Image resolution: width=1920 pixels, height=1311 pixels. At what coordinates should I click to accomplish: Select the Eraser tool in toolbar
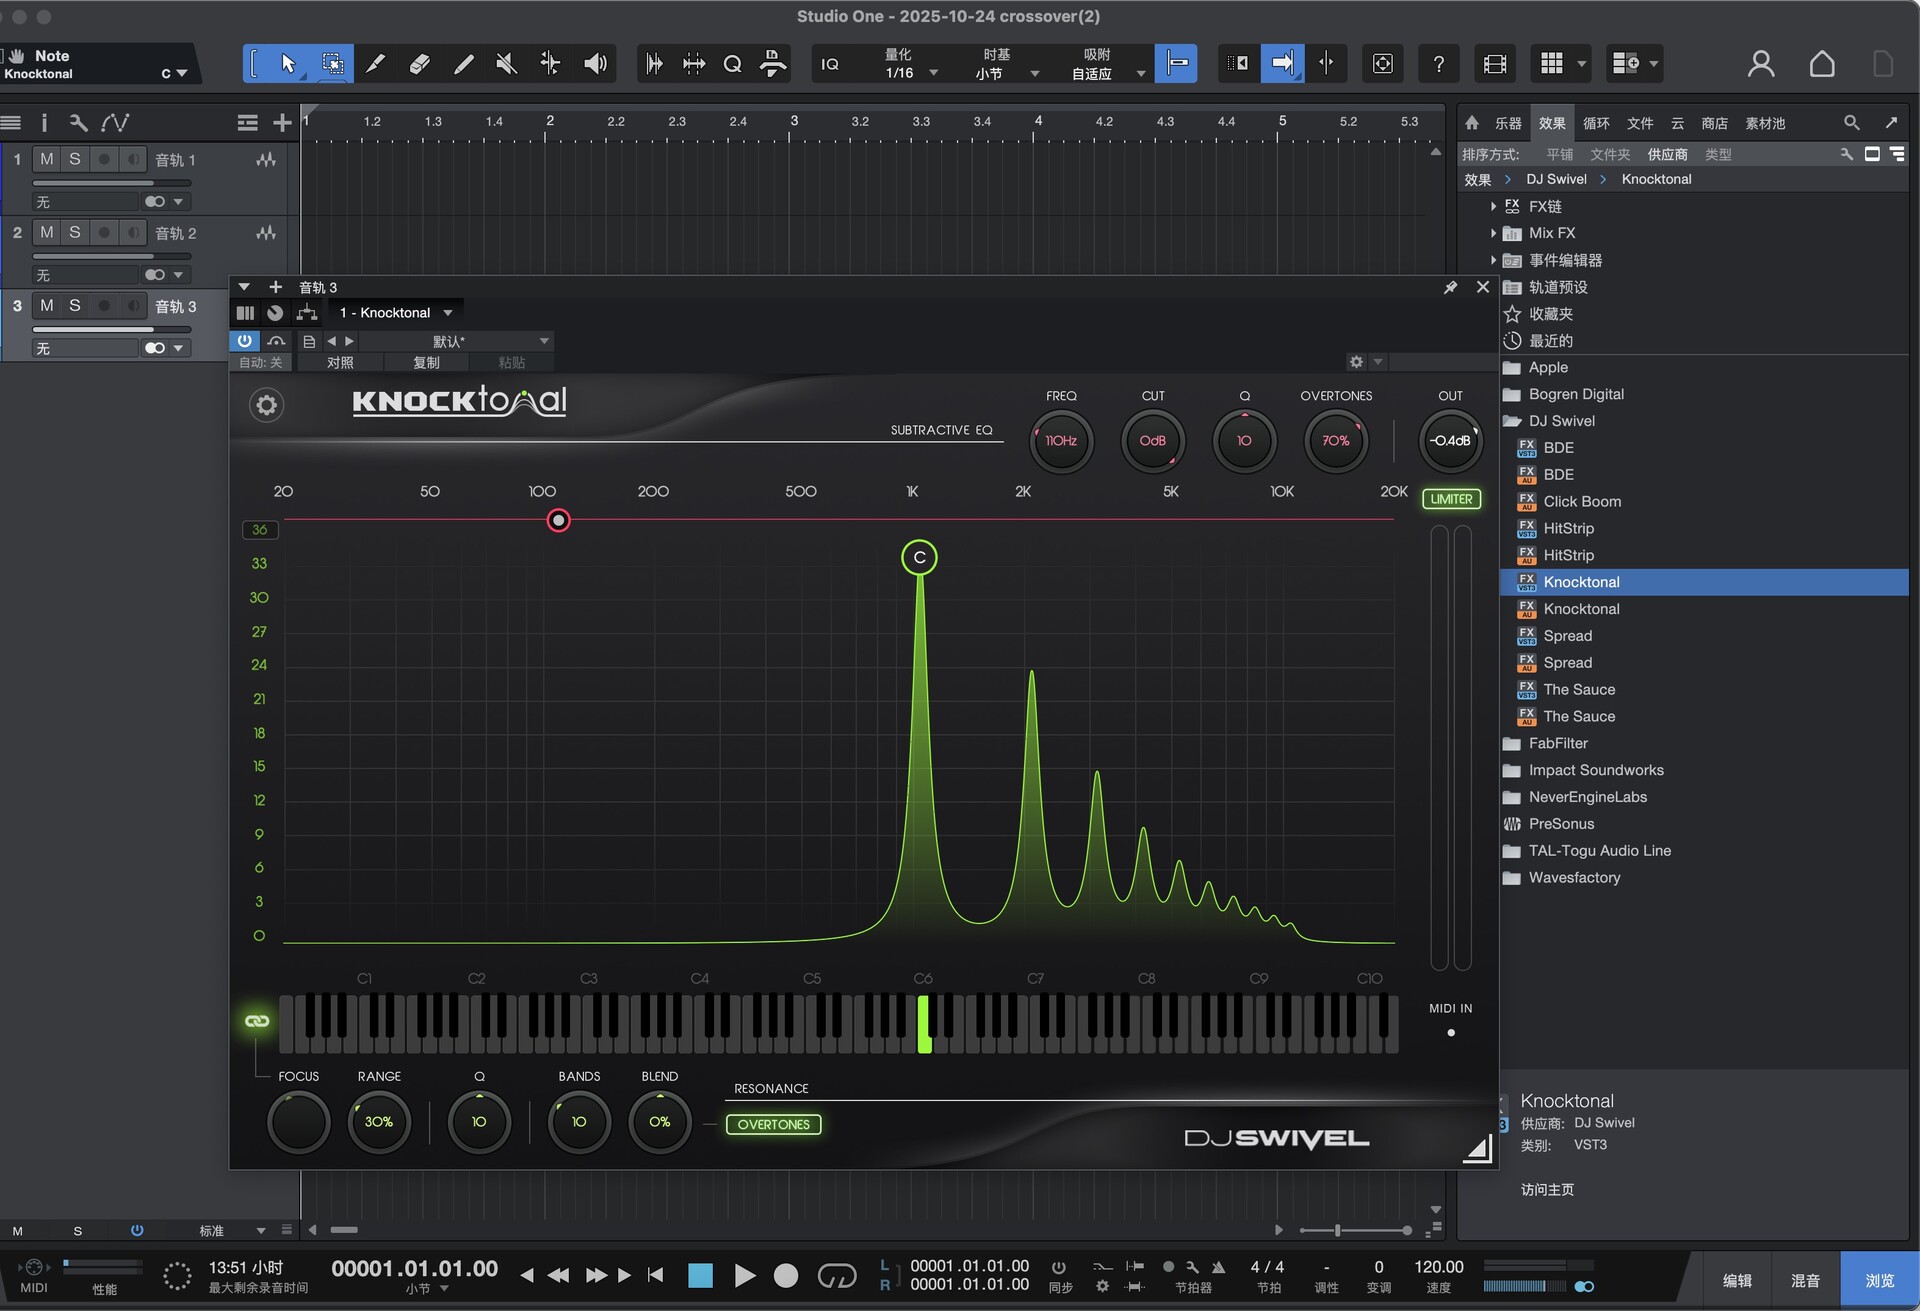[x=419, y=64]
